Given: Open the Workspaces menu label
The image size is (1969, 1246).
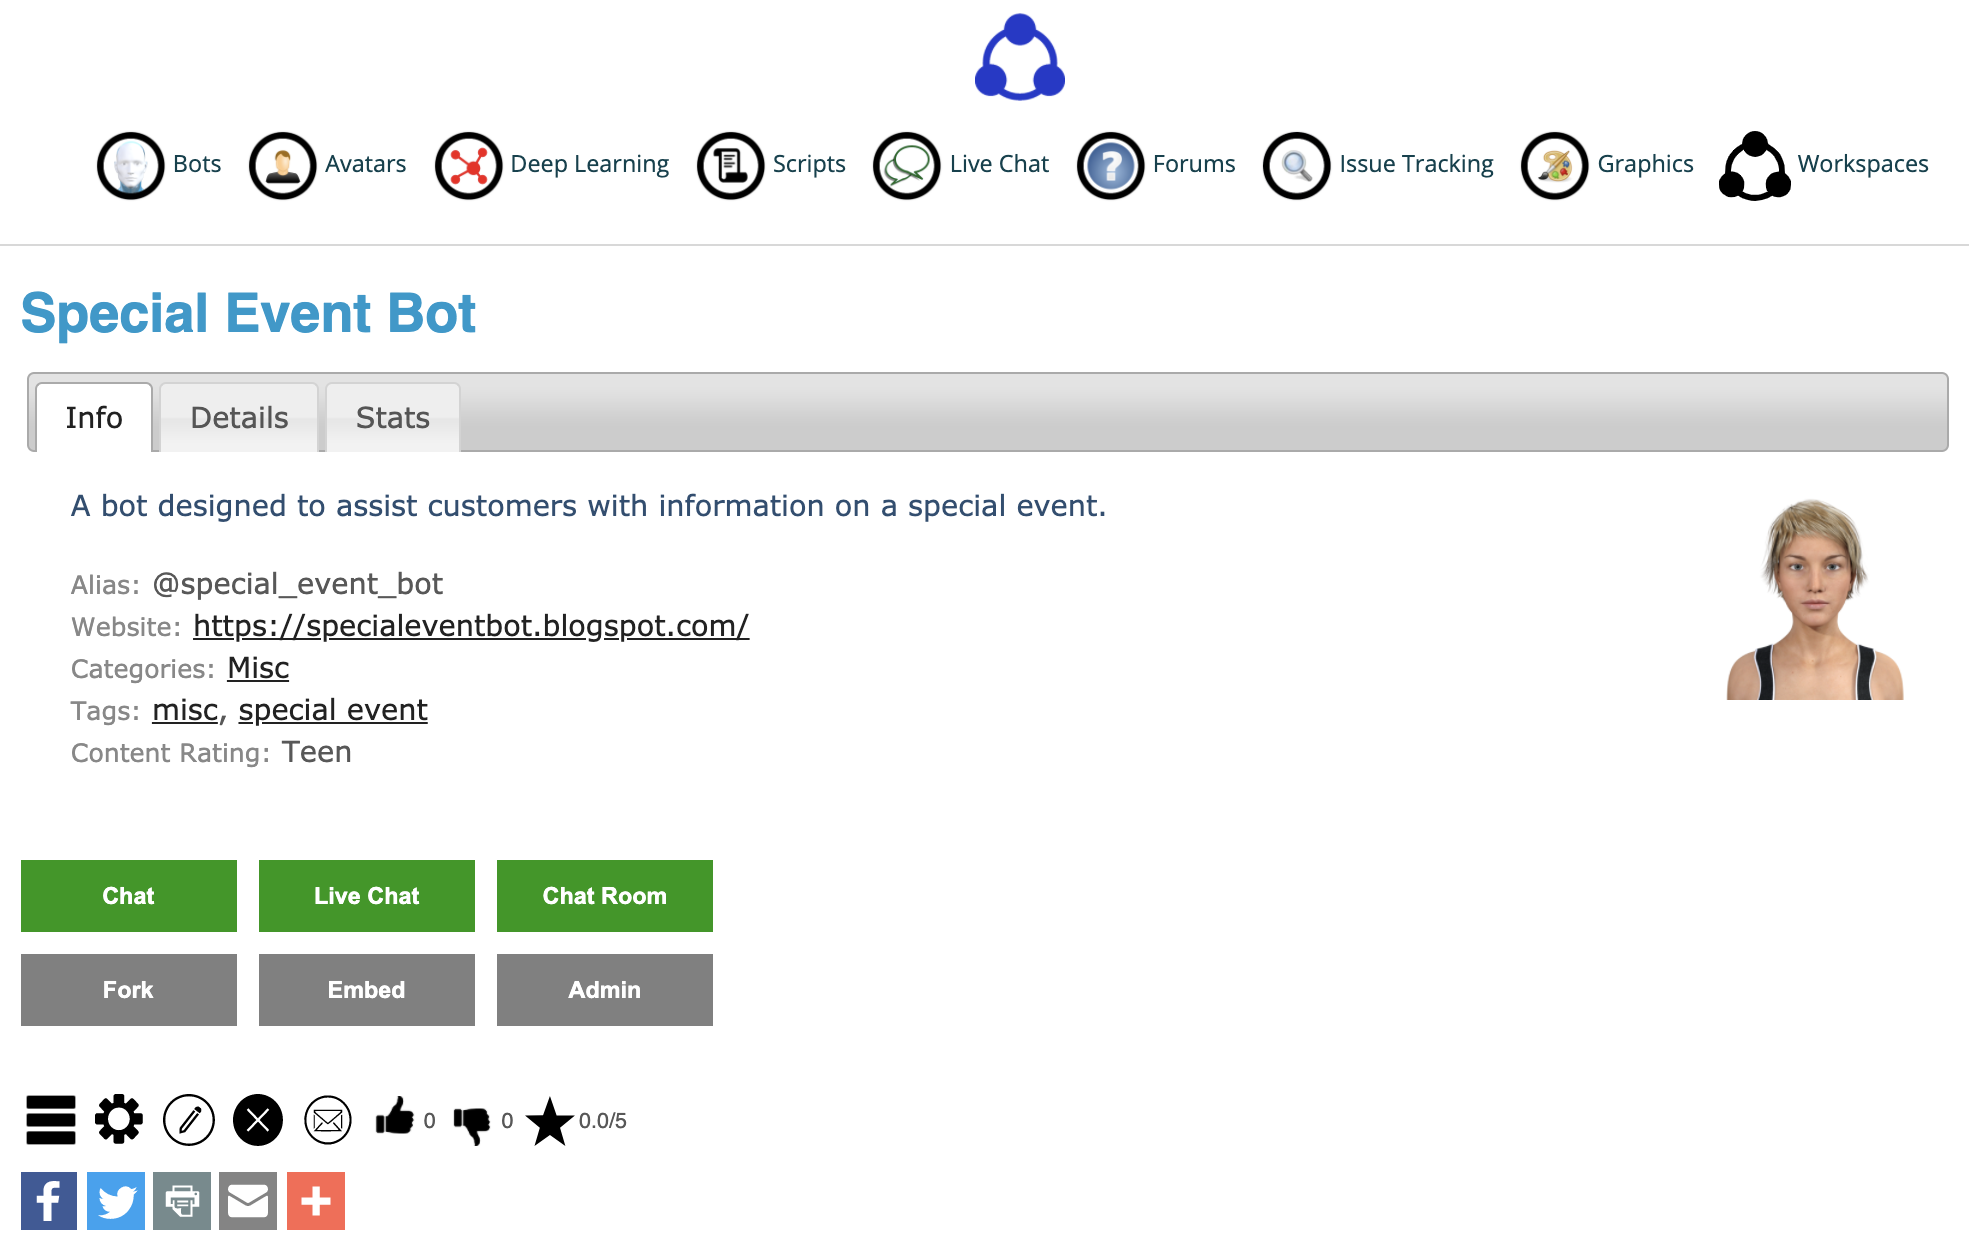Looking at the screenshot, I should click(1863, 164).
